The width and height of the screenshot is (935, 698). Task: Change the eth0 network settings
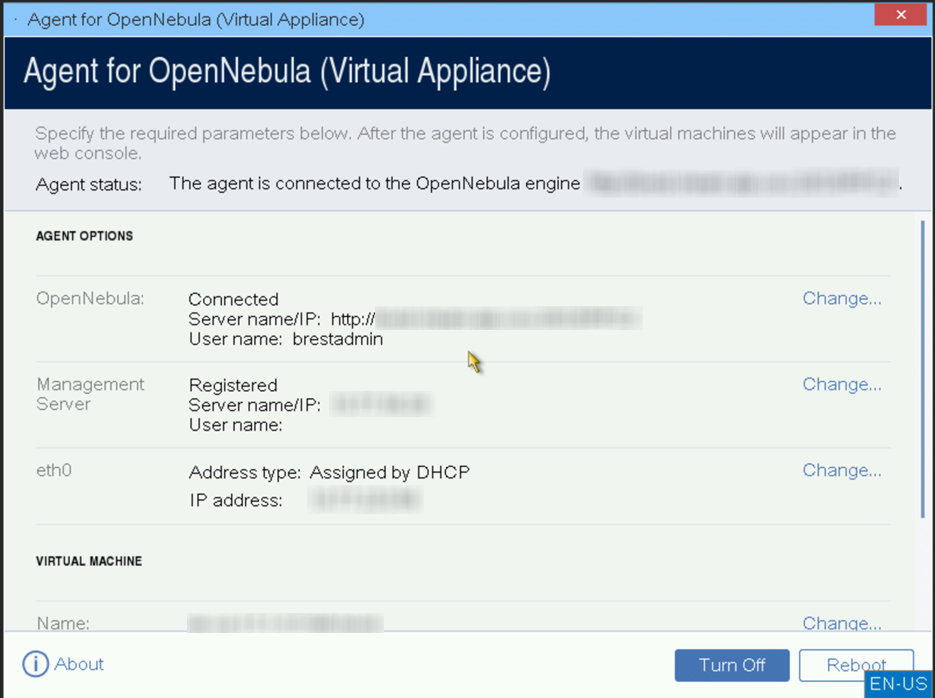pyautogui.click(x=841, y=470)
